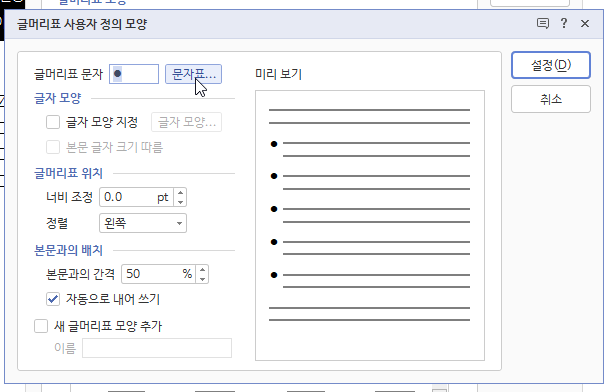Click the 미리 보기 preview pane

[370, 226]
